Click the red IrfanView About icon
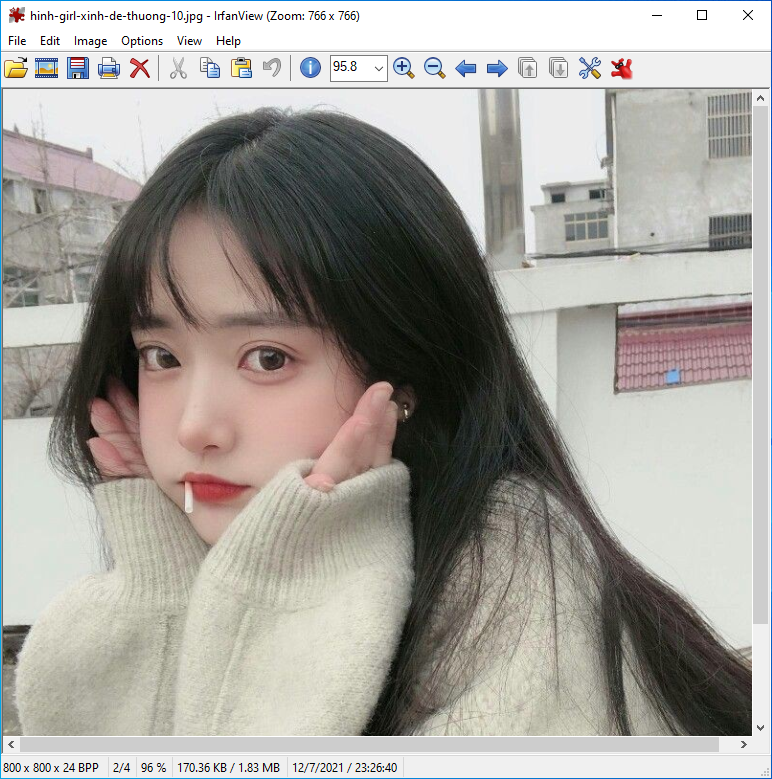Image resolution: width=772 pixels, height=779 pixels. [x=622, y=68]
